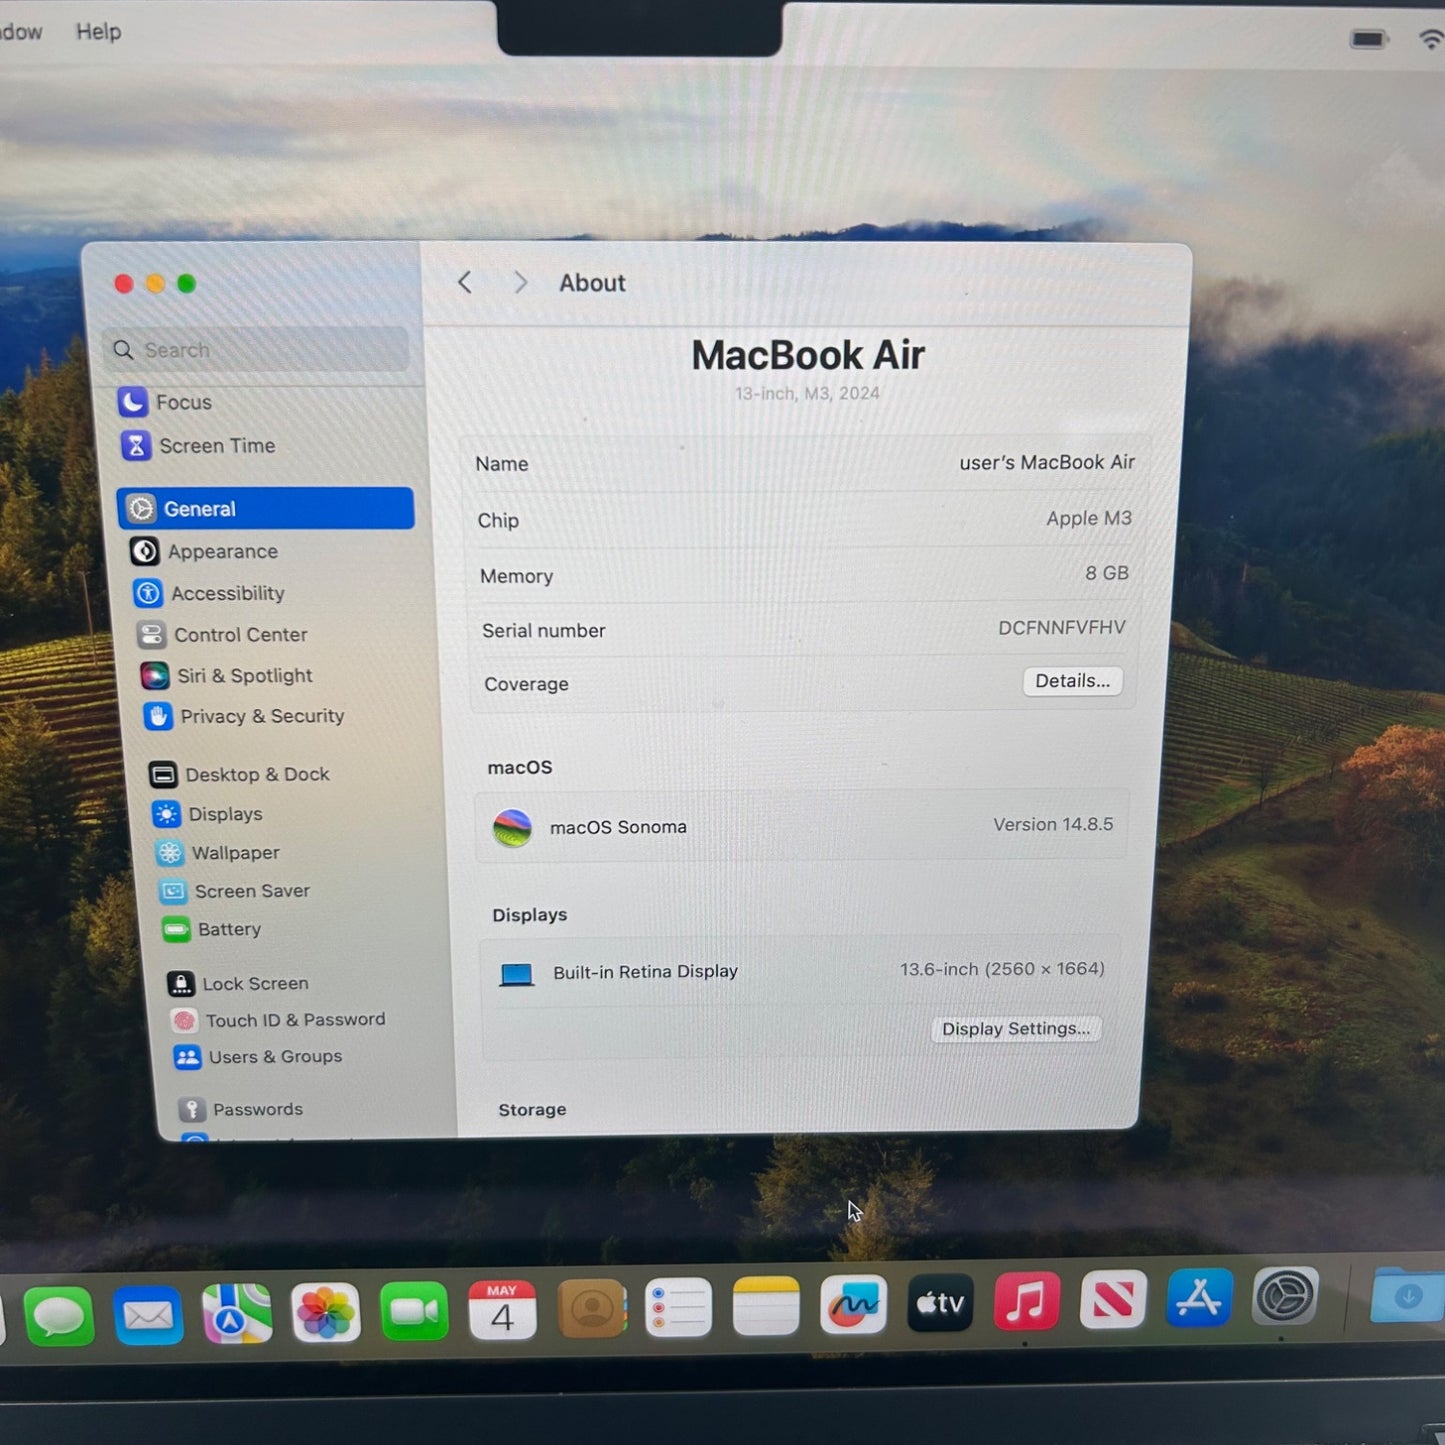Viewport: 1445px width, 1445px height.
Task: Open the Help menu
Action: (x=98, y=32)
